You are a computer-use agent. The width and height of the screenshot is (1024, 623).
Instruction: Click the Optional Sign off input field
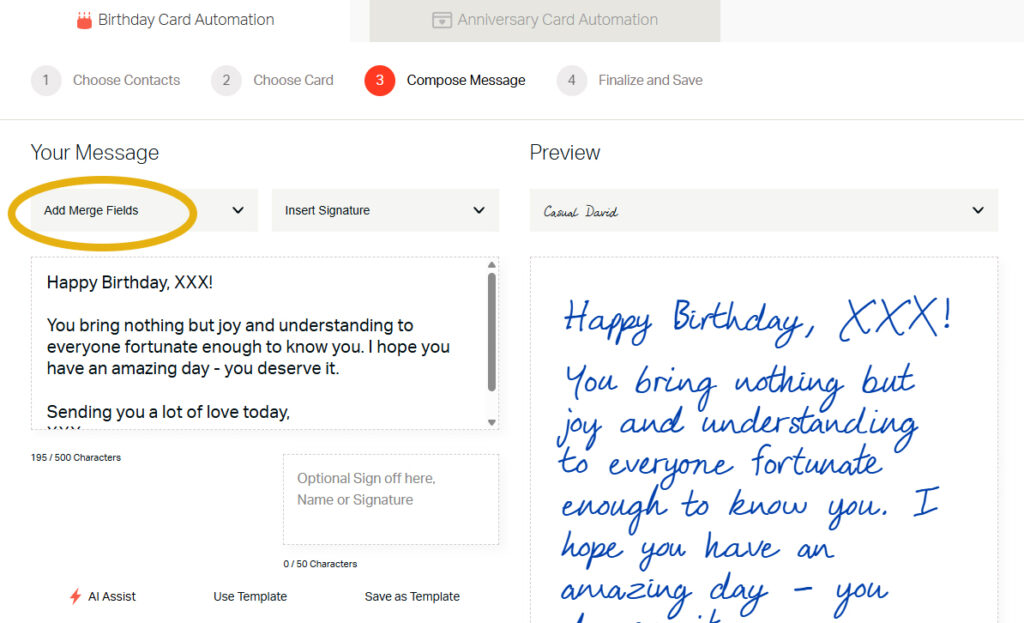(391, 500)
